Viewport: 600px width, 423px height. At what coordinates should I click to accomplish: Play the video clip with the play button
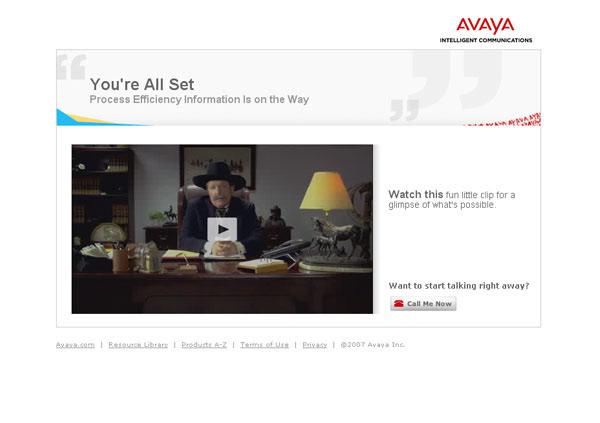click(222, 229)
